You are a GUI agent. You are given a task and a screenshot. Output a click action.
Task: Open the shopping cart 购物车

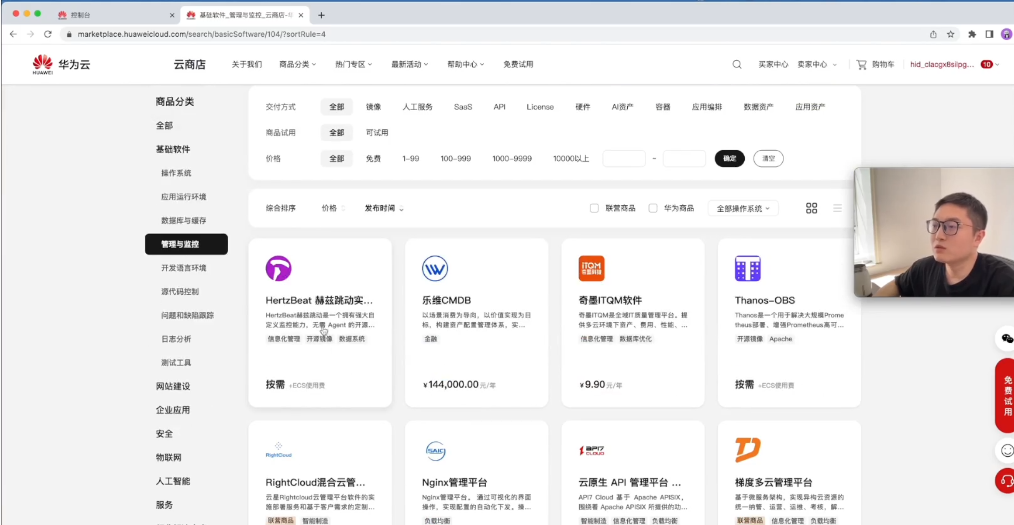tap(875, 64)
